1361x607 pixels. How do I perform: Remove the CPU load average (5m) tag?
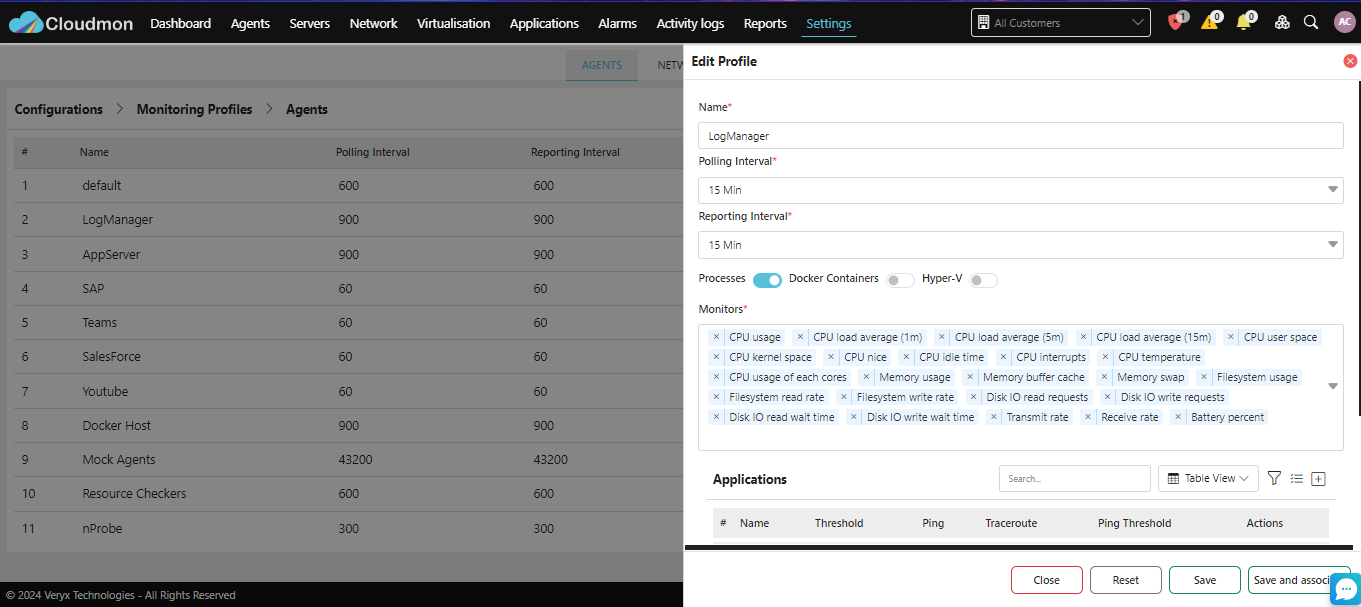pos(942,337)
